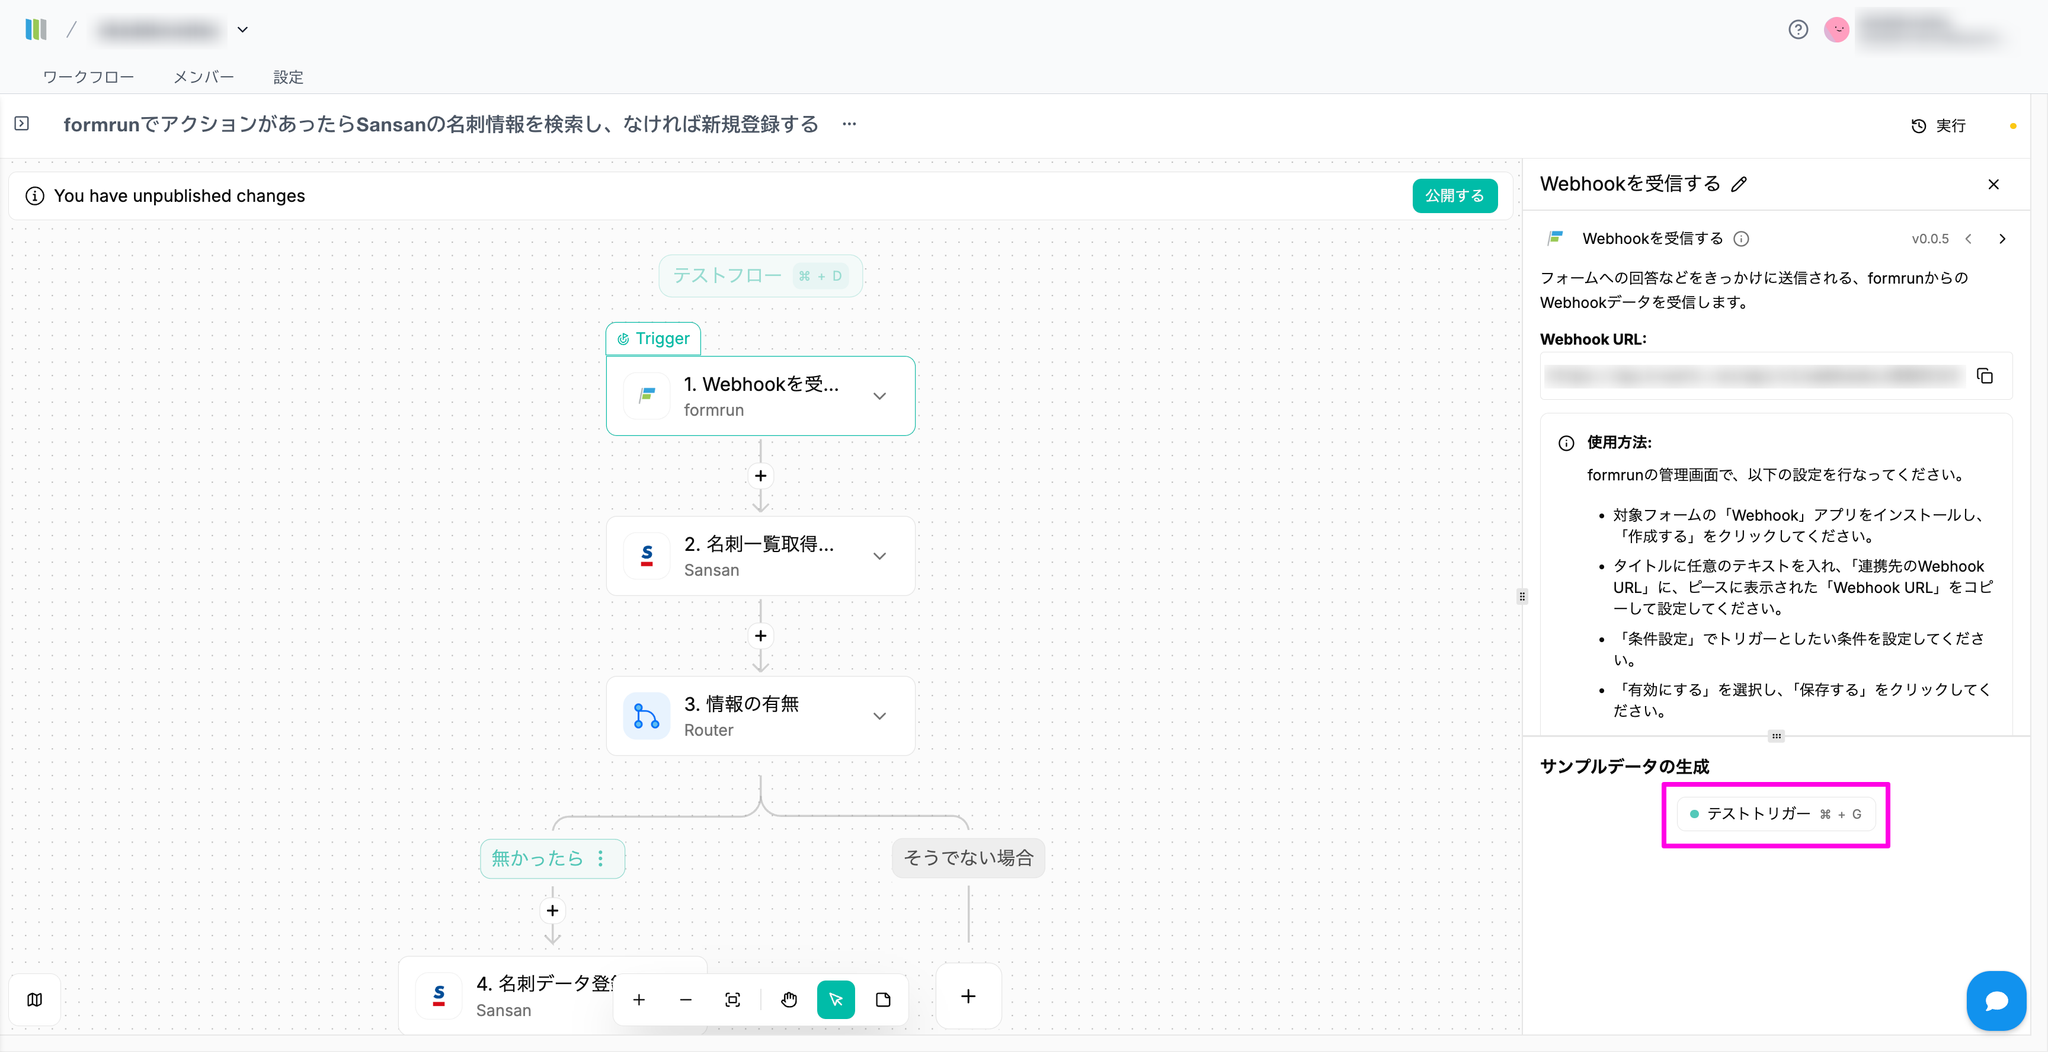The width and height of the screenshot is (2048, 1052).
Task: Zoom out on the canvas
Action: (x=686, y=1000)
